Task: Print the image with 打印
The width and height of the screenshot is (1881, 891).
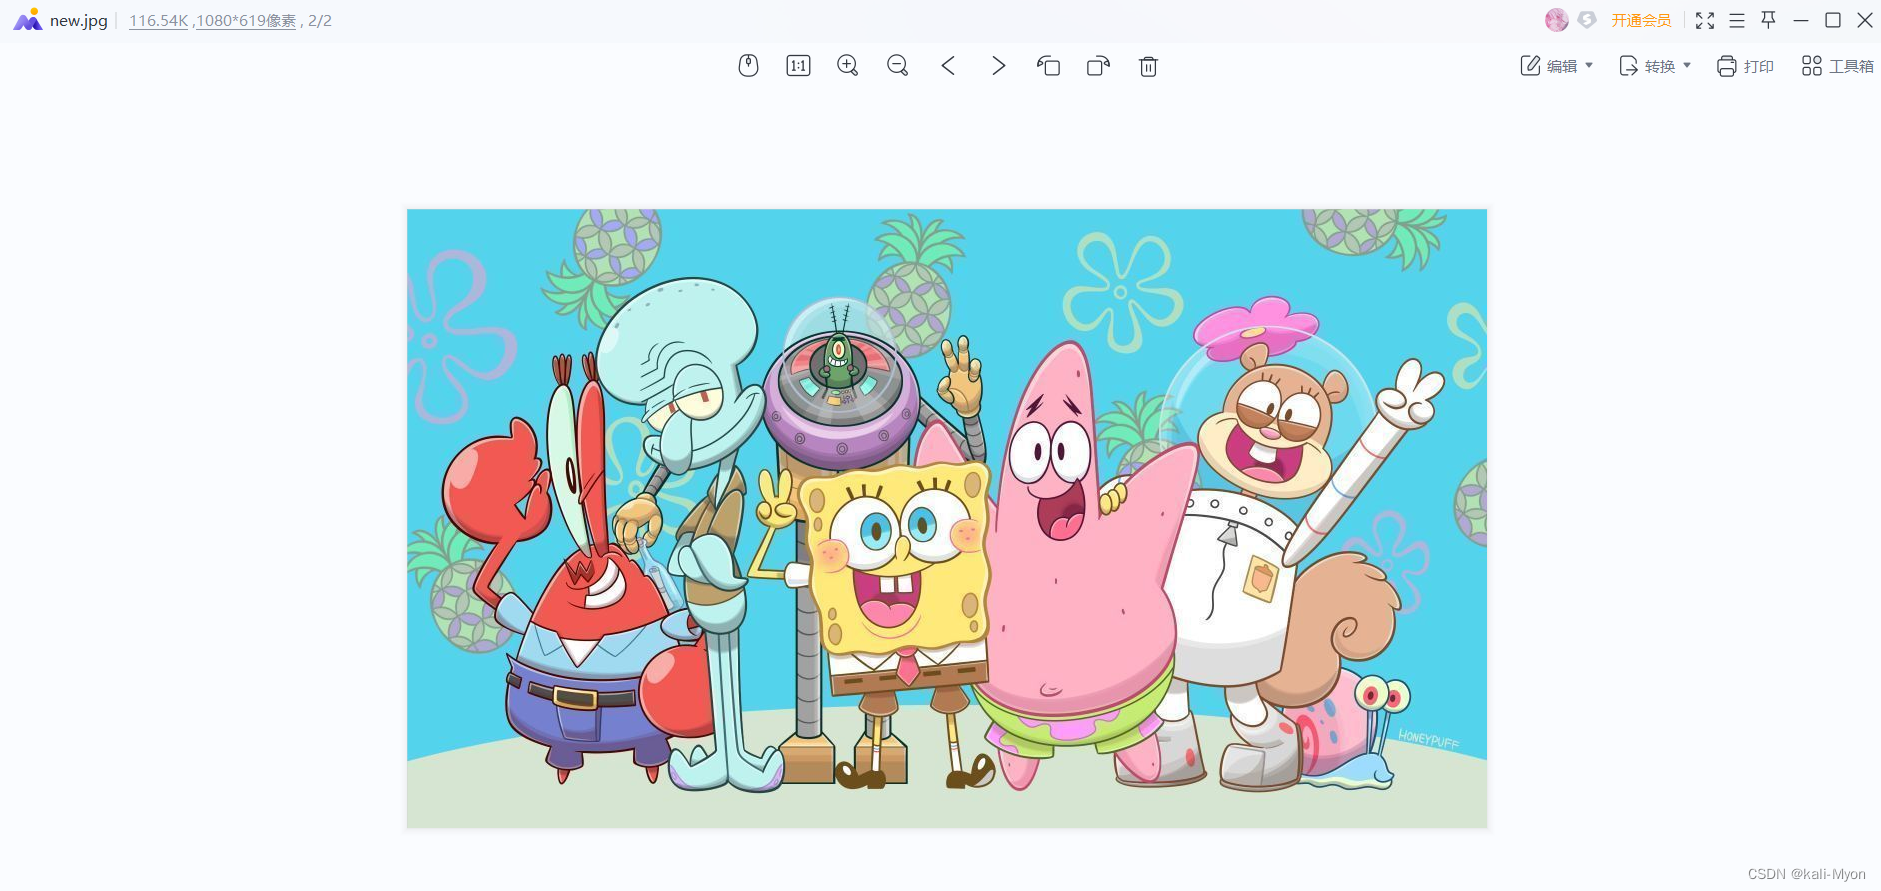Action: (1745, 66)
